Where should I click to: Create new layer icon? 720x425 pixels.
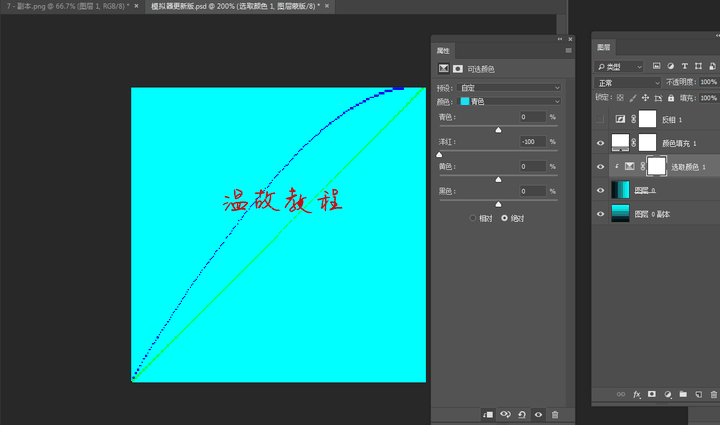pyautogui.click(x=698, y=394)
